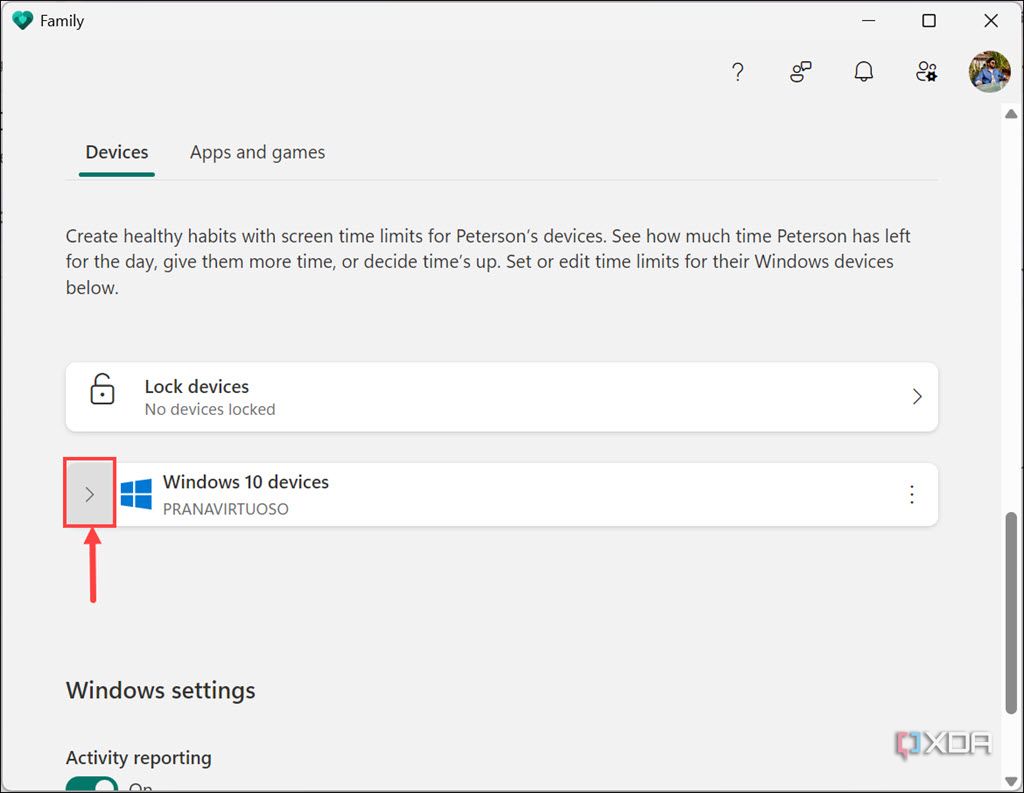Select the PRANAVIRTUOSO device name
1024x793 pixels.
[x=226, y=508]
